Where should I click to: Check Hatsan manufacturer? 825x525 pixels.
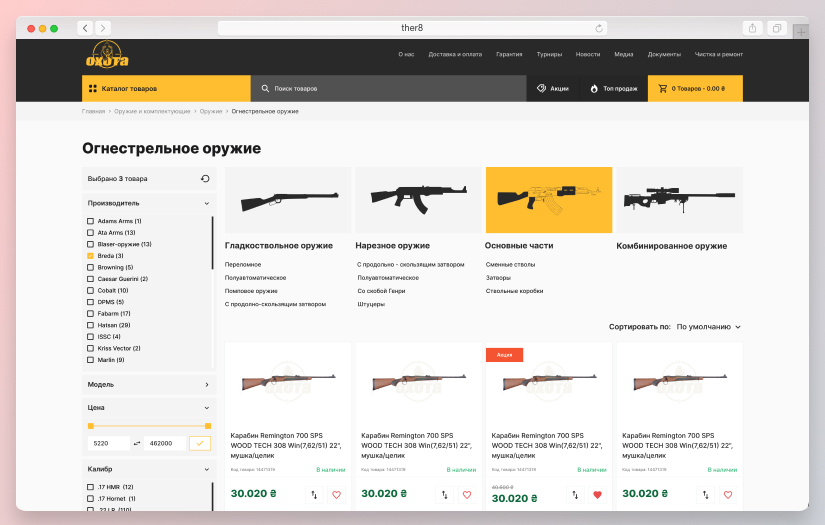90,325
